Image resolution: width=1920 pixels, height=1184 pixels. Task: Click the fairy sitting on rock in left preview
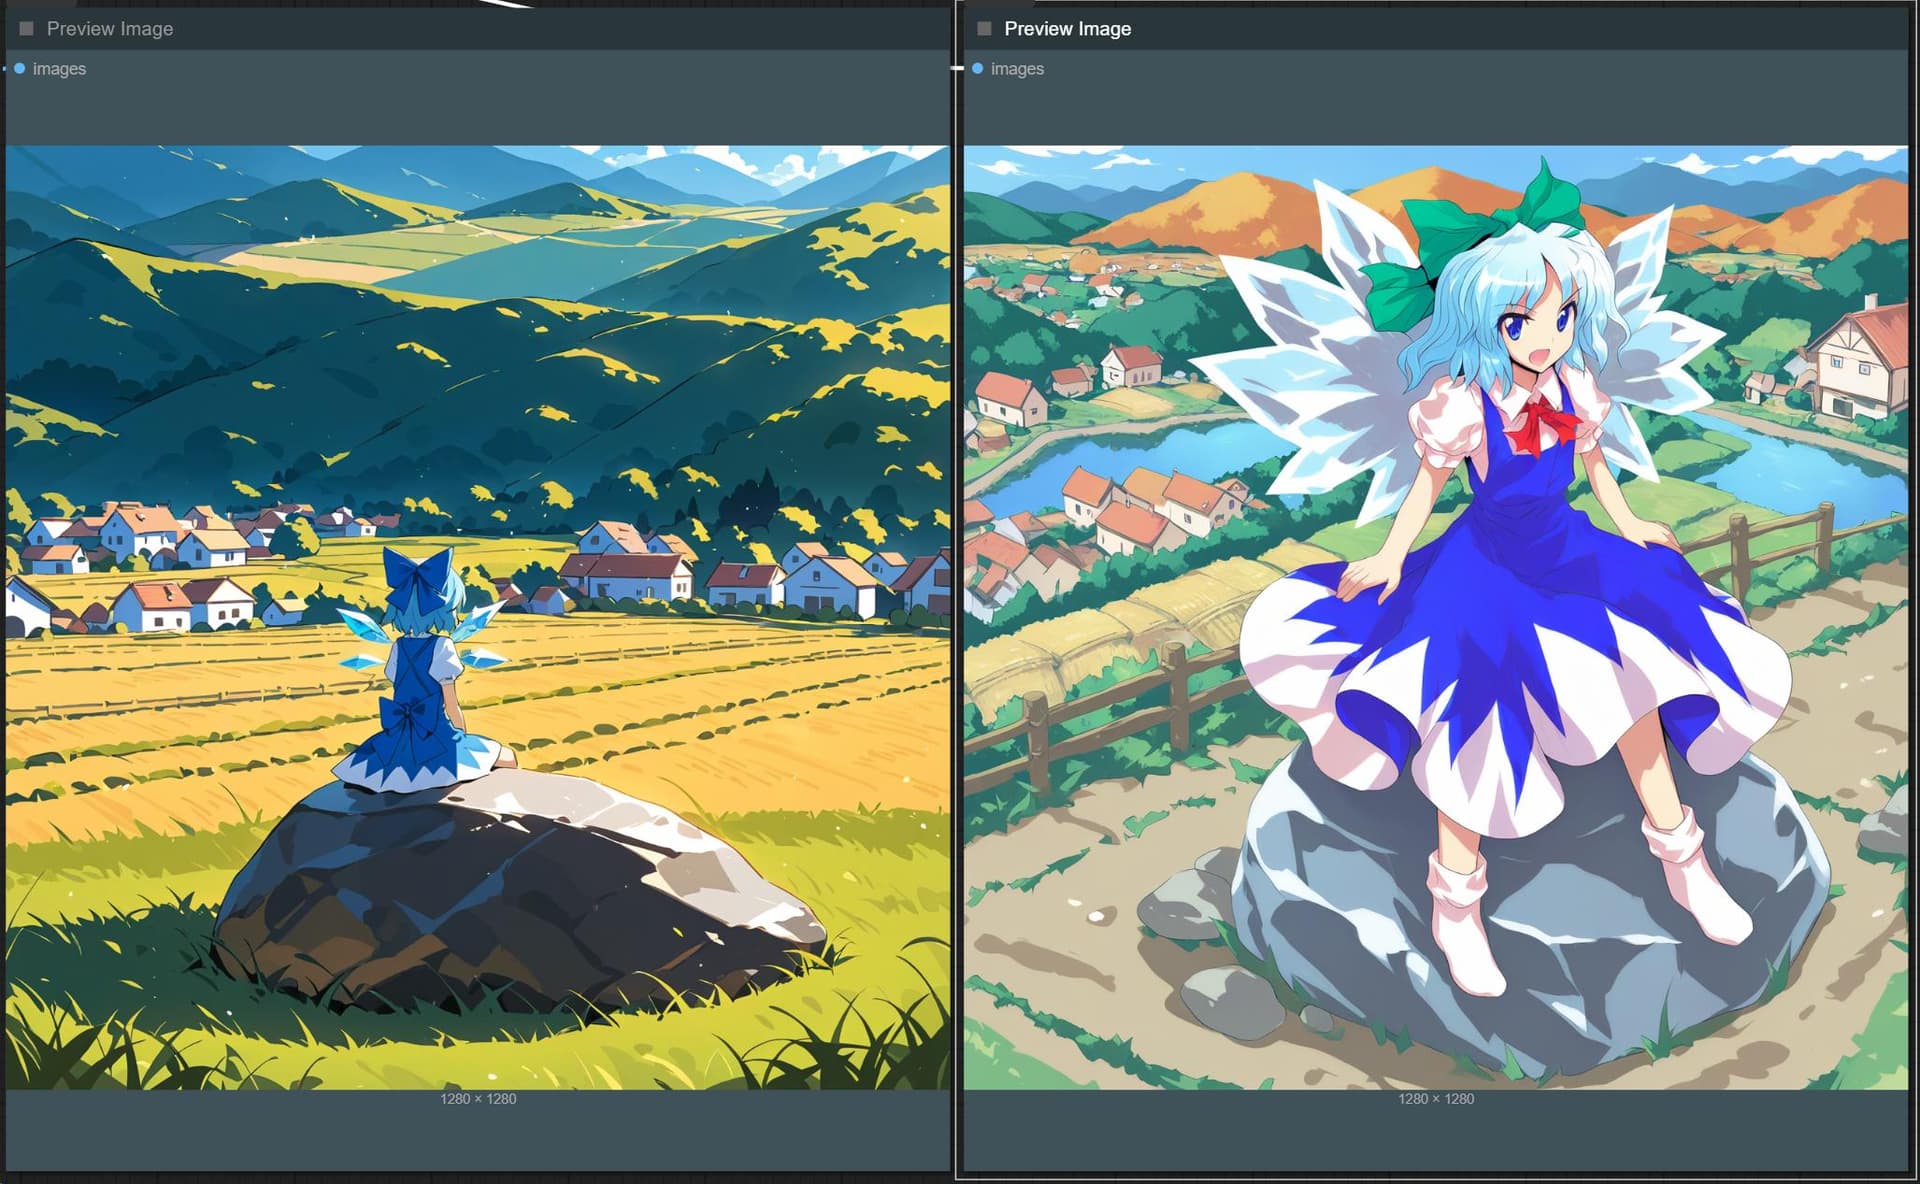[x=420, y=670]
